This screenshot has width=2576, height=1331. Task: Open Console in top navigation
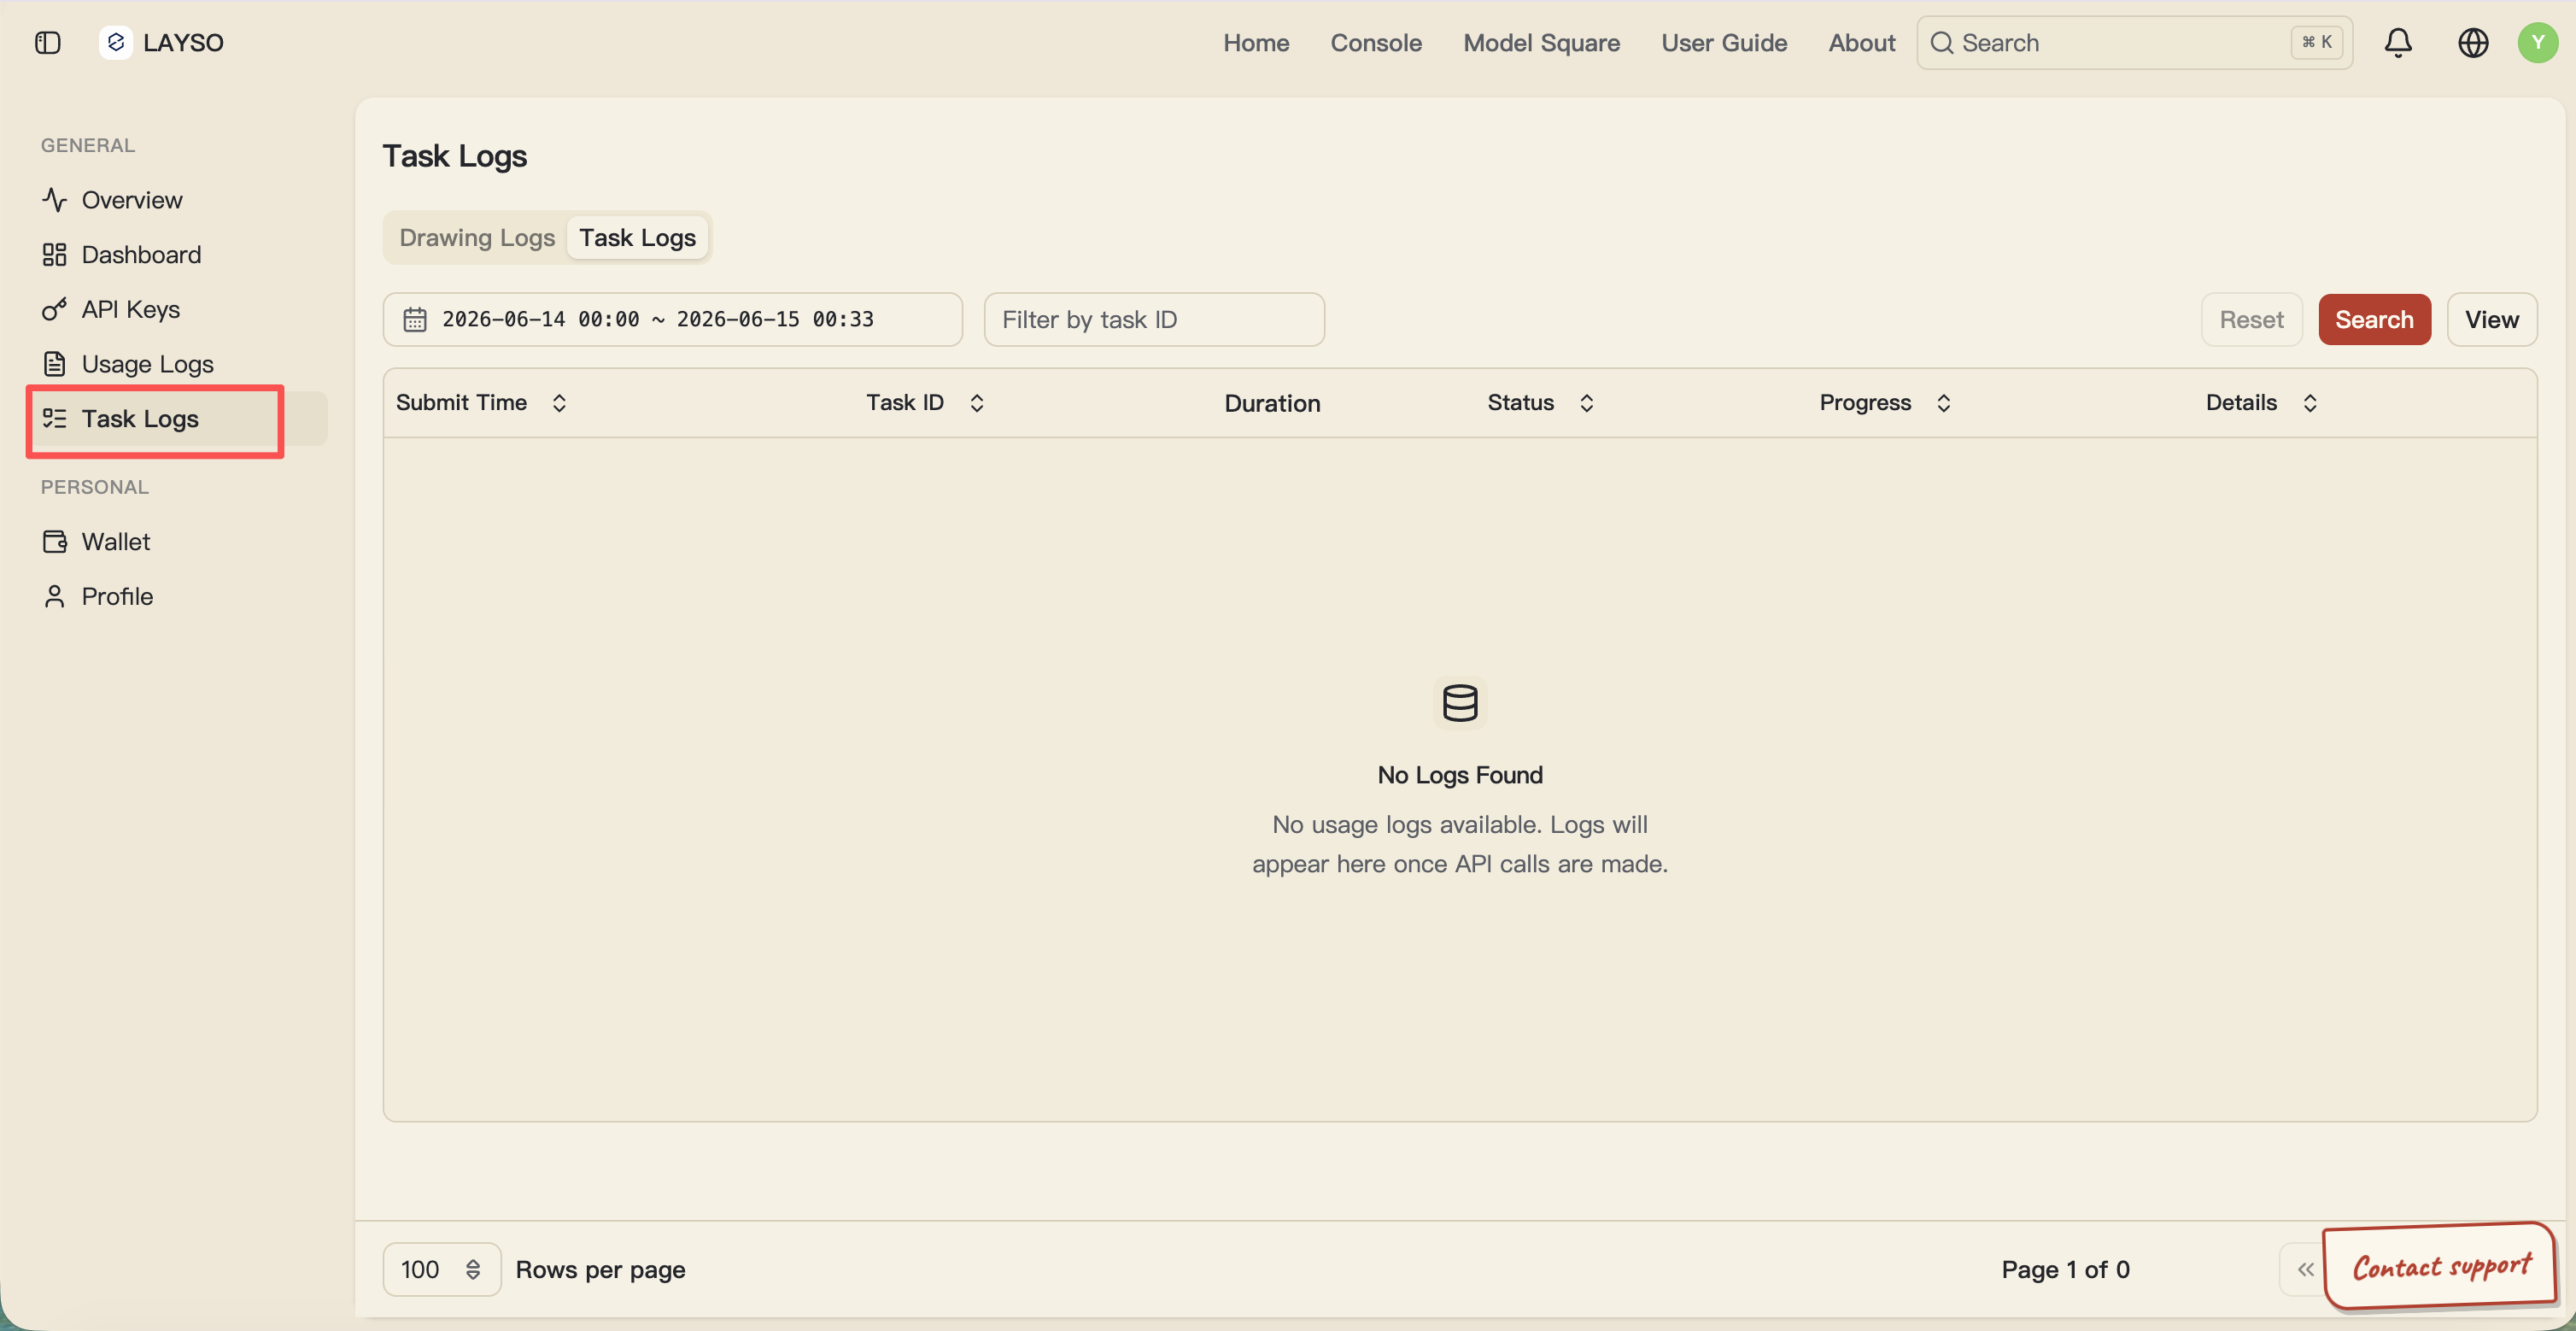(x=1375, y=42)
